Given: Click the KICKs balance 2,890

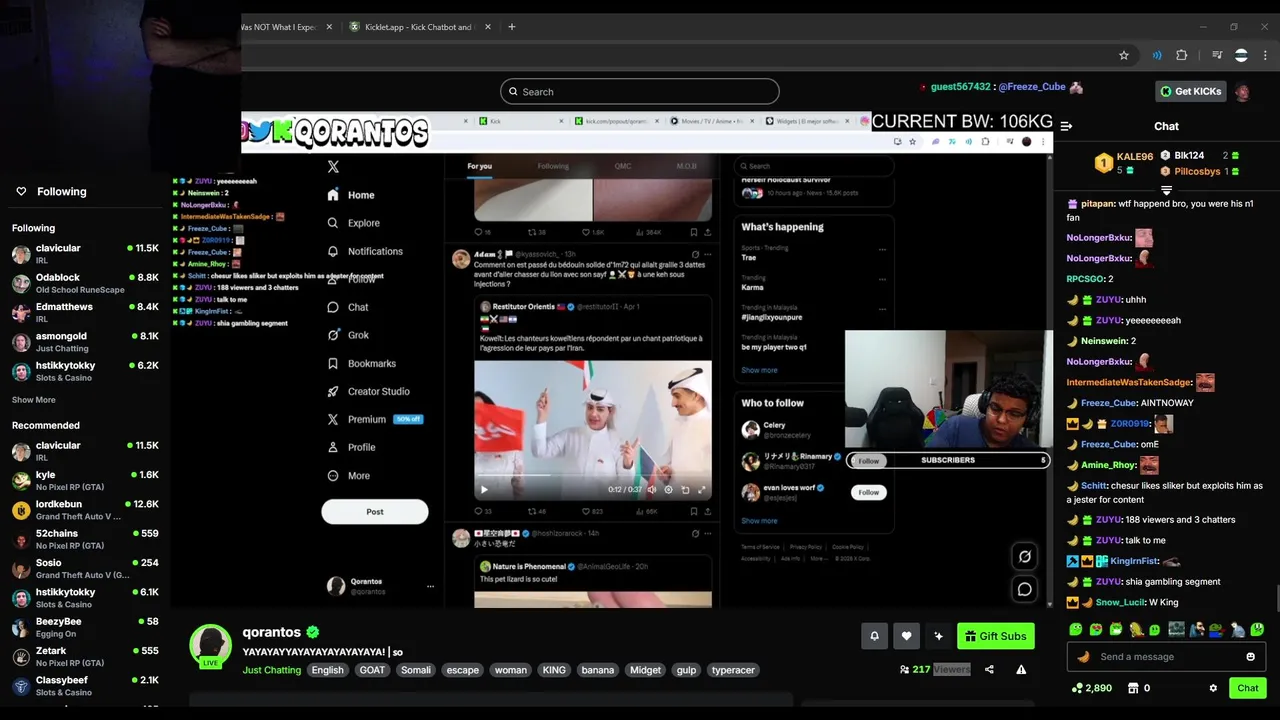Looking at the screenshot, I should (x=1091, y=688).
